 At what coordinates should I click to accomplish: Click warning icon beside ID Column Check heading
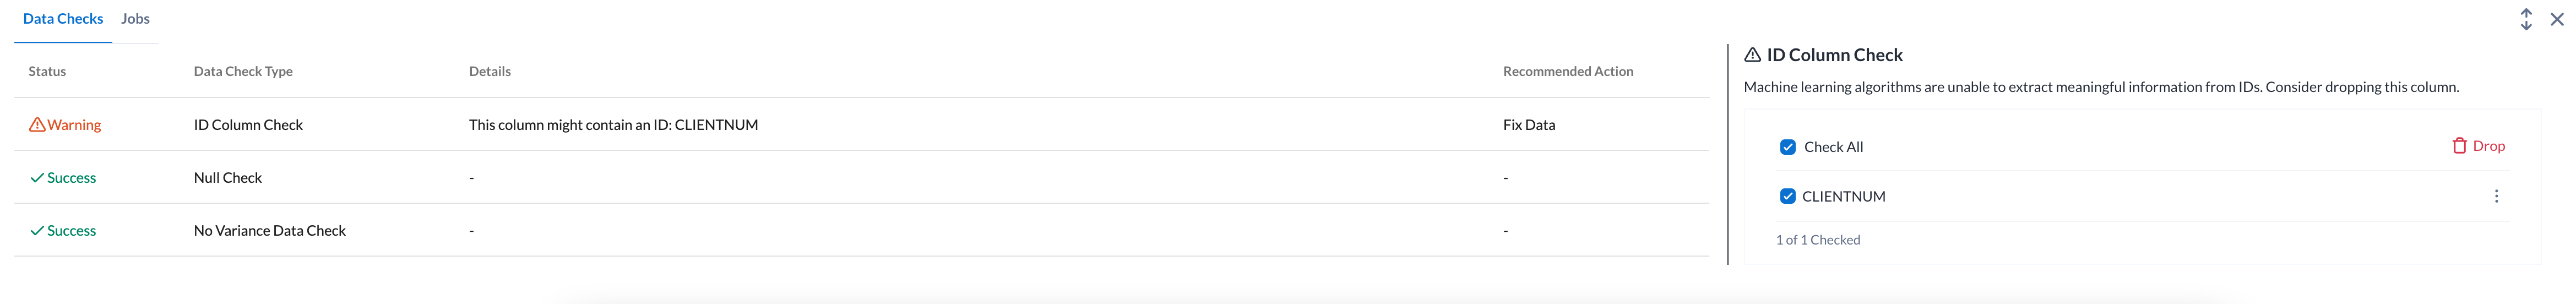pos(1752,55)
